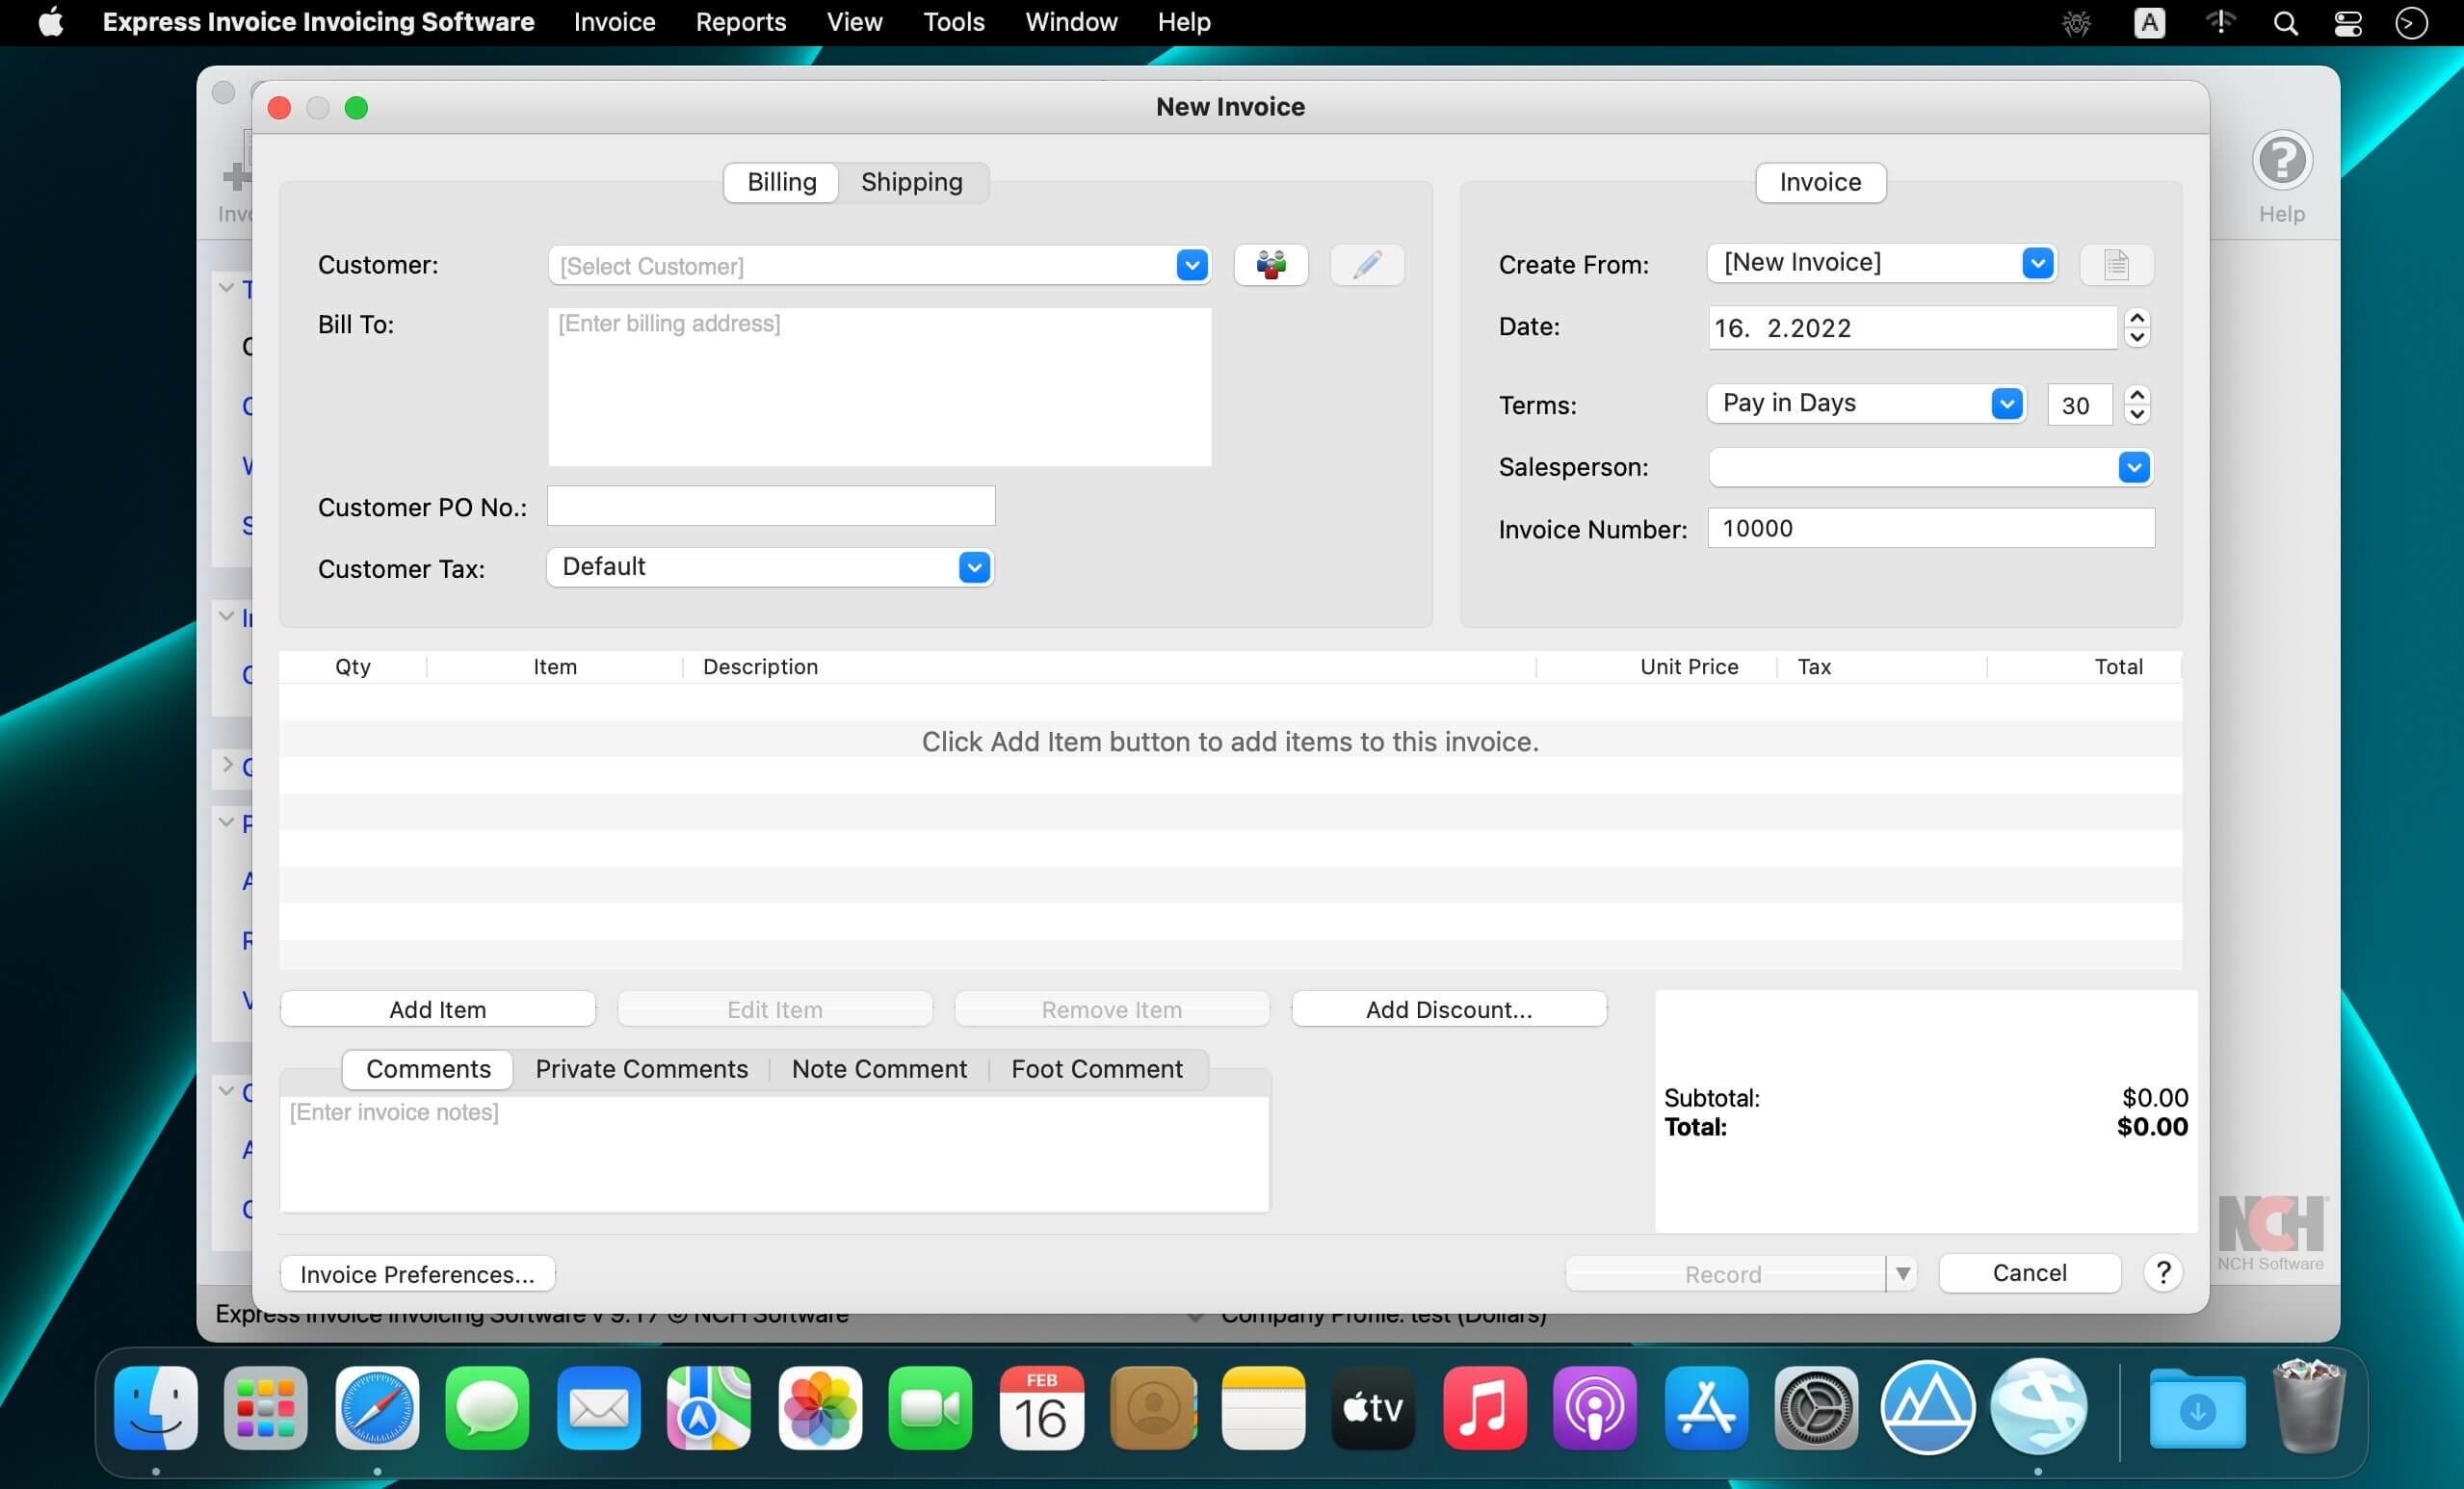Switch to the Shipping tab
This screenshot has height=1489, width=2464.
(911, 182)
